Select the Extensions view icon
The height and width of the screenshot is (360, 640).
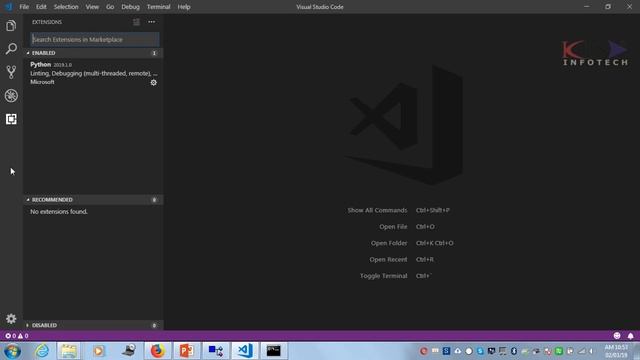click(11, 119)
